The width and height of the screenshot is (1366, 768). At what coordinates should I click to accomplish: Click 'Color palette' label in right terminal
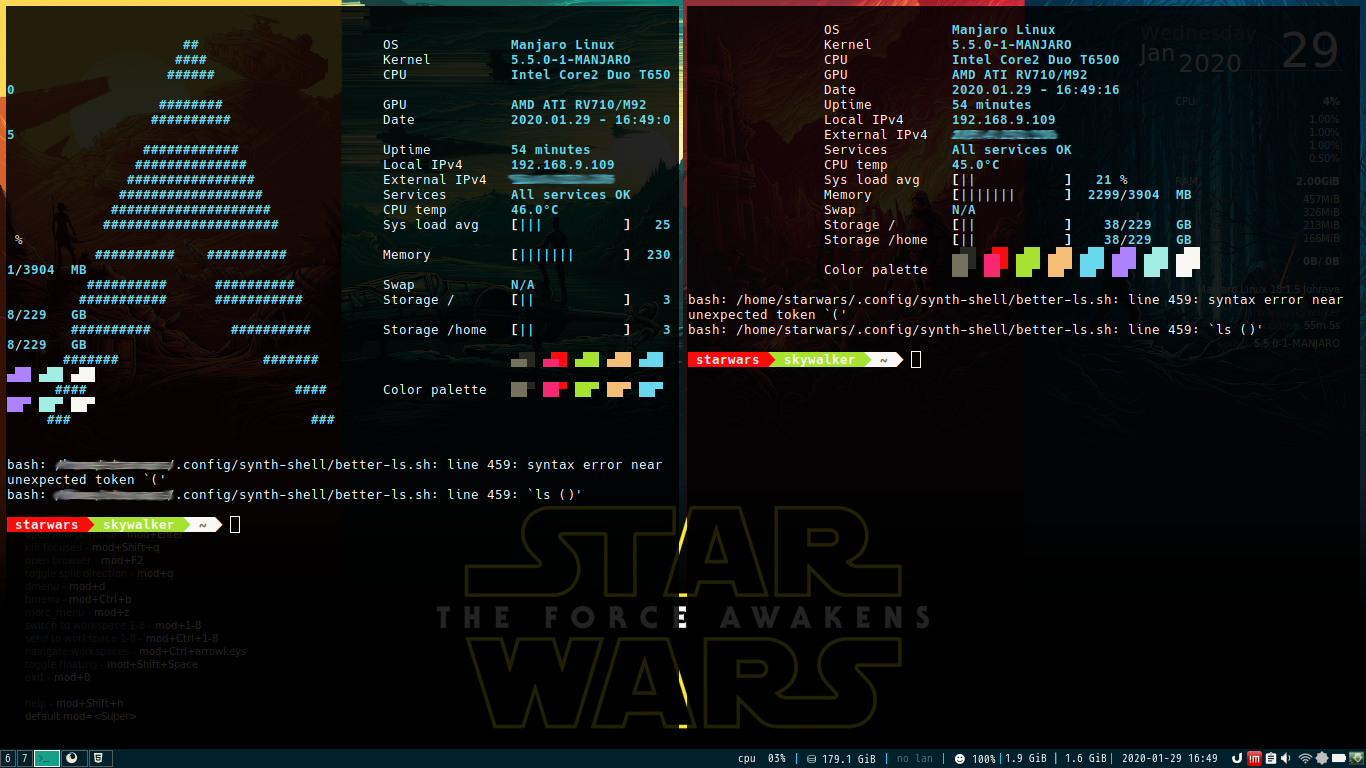[x=876, y=270]
